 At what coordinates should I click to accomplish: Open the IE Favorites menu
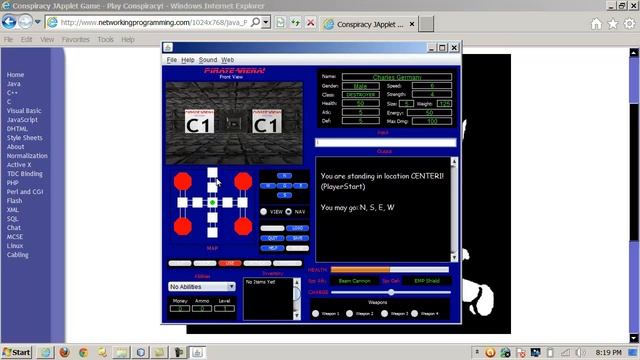tap(76, 40)
